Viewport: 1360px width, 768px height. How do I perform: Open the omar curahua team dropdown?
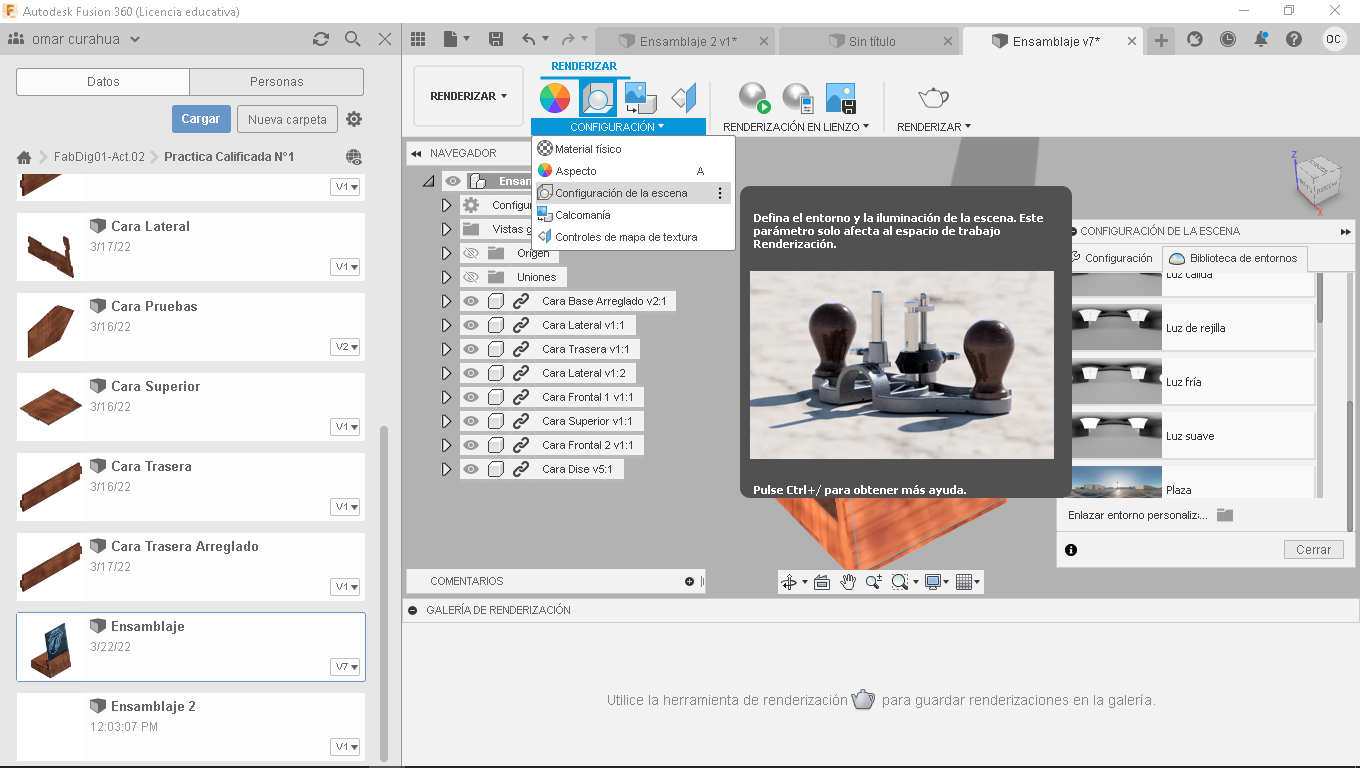74,39
